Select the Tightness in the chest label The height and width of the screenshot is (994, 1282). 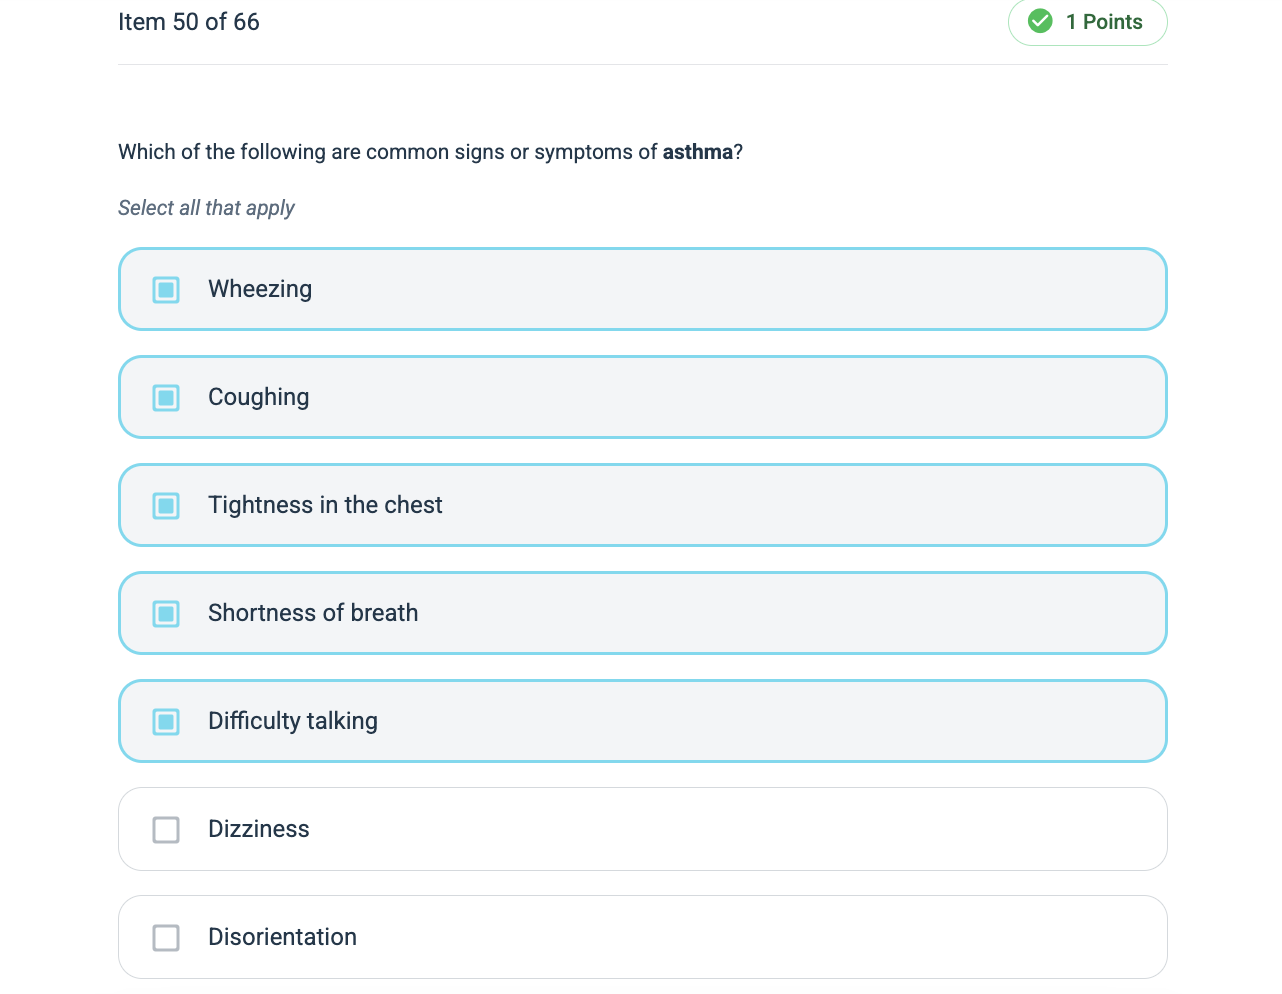[x=325, y=505]
